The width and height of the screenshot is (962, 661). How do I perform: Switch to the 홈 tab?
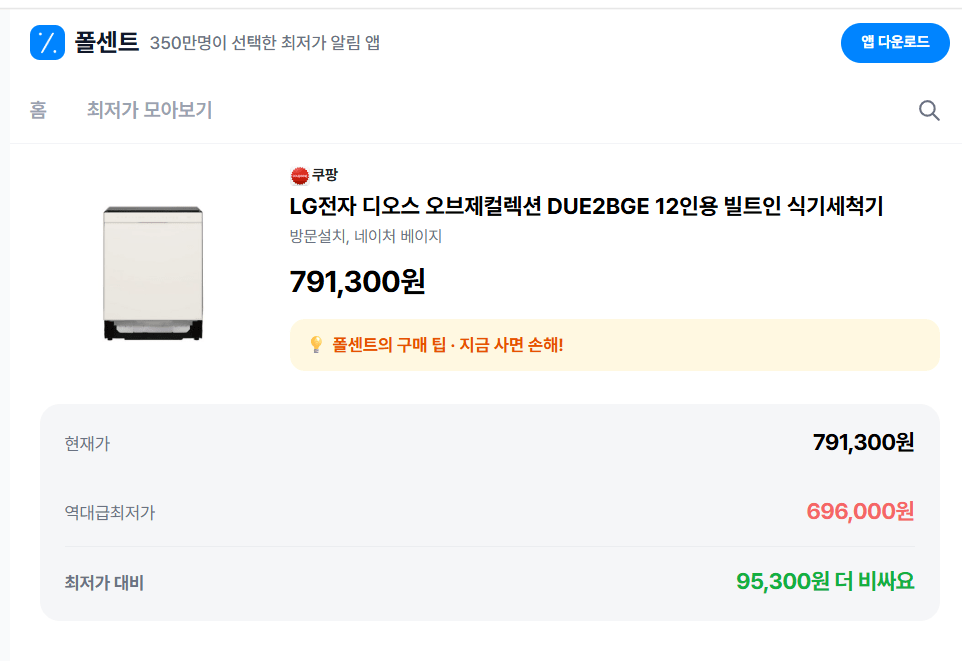(37, 110)
